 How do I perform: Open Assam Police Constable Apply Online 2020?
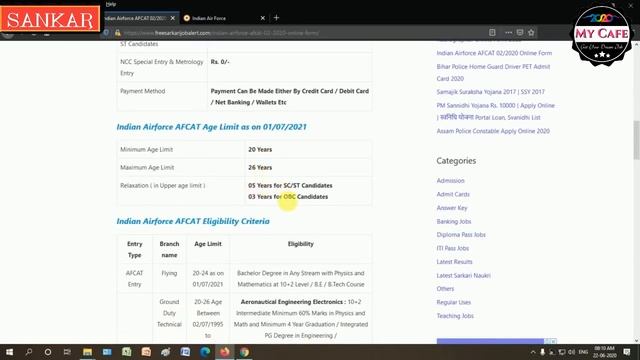tap(493, 131)
